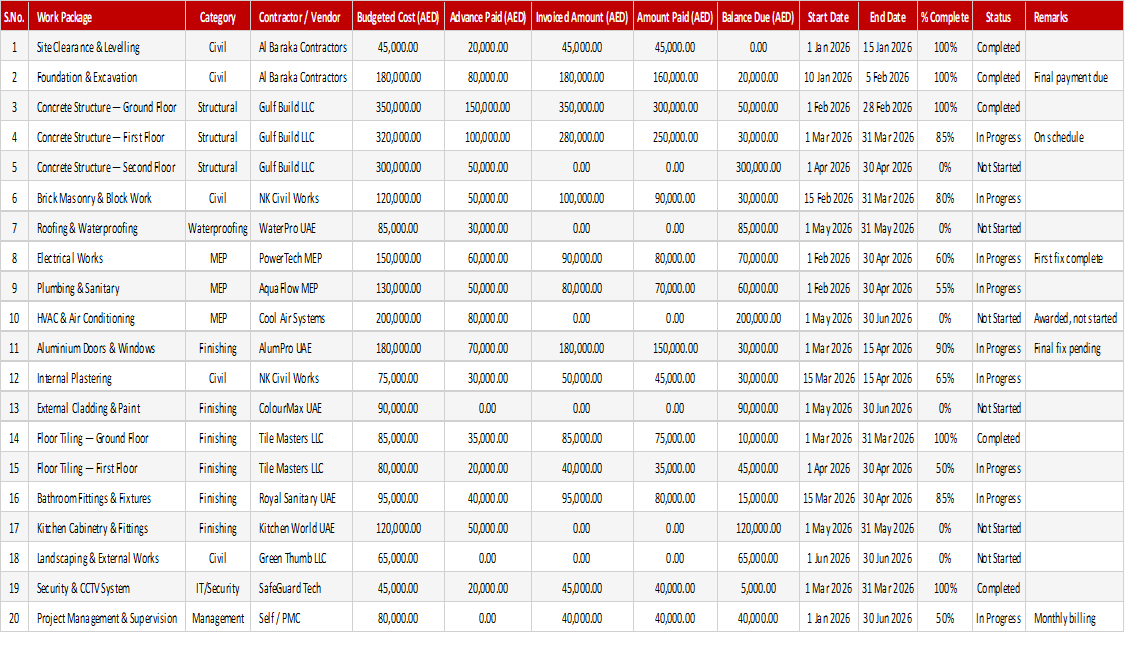Select the 'Management' category cell

coord(217,619)
